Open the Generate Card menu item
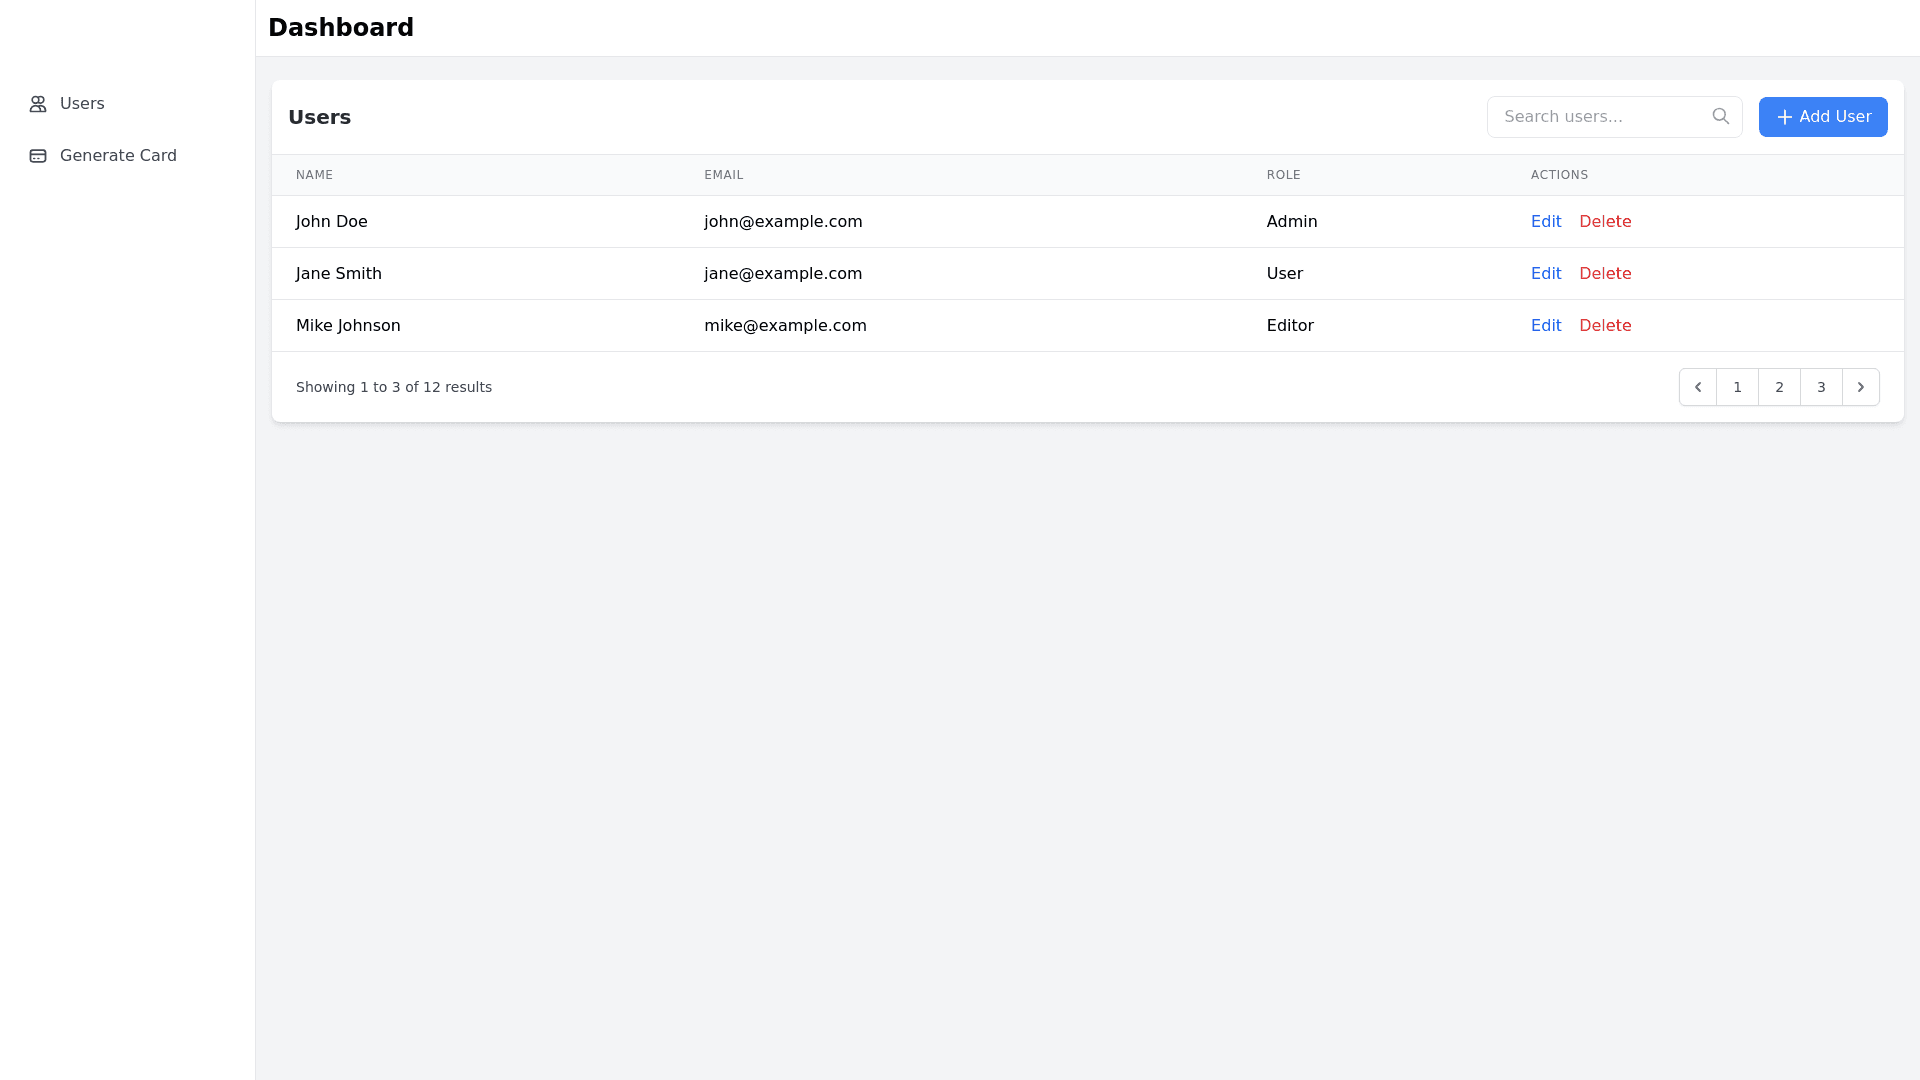Image resolution: width=1920 pixels, height=1080 pixels. coord(118,156)
